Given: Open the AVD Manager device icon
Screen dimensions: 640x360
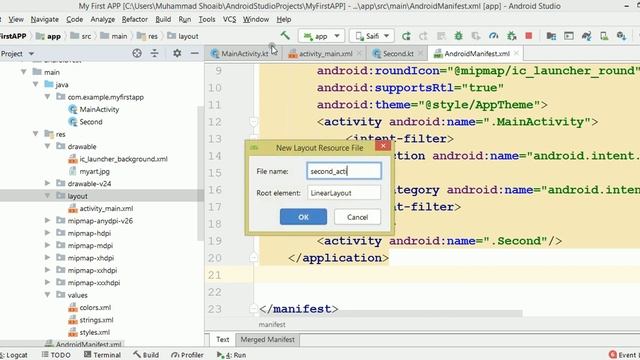Looking at the screenshot, I should coord(604,36).
